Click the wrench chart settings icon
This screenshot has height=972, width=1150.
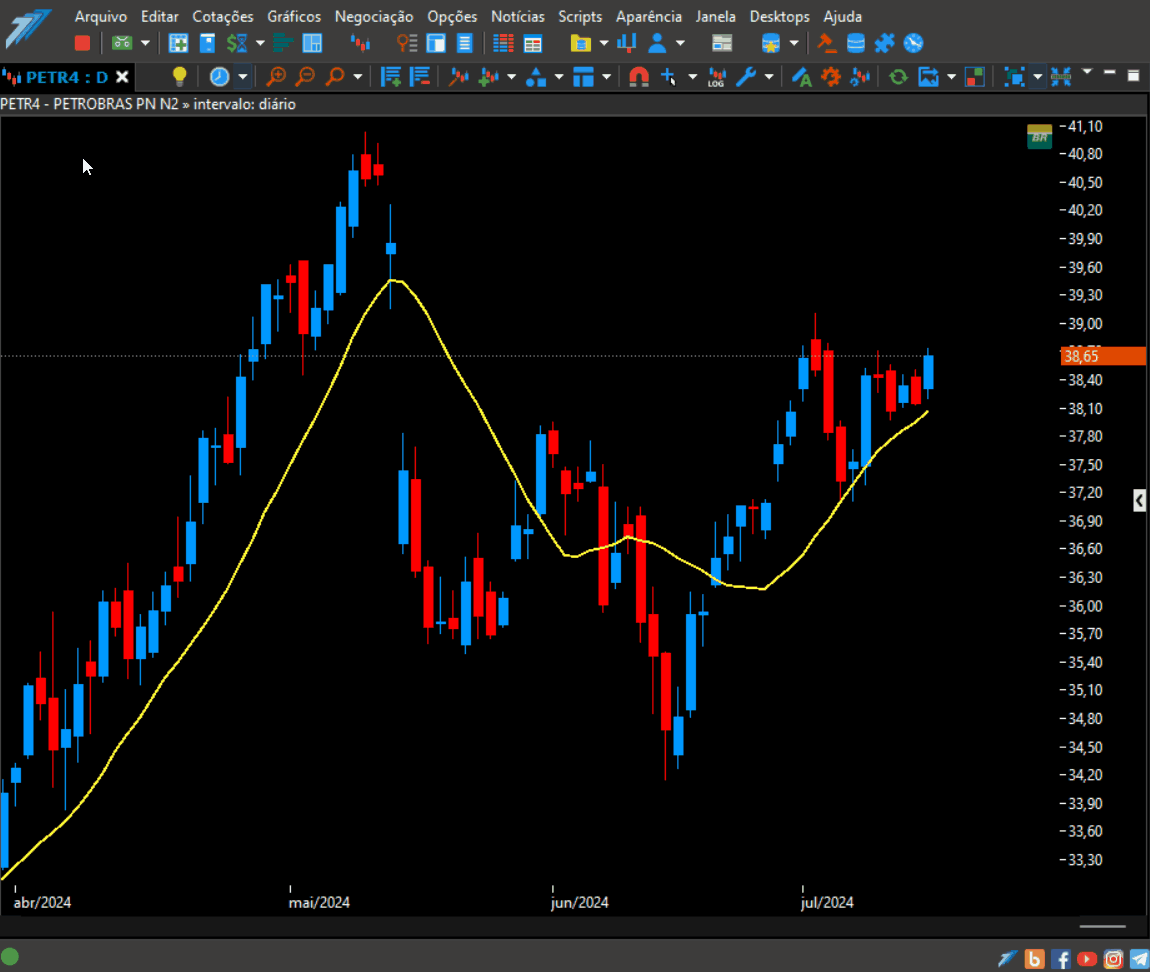[x=746, y=76]
